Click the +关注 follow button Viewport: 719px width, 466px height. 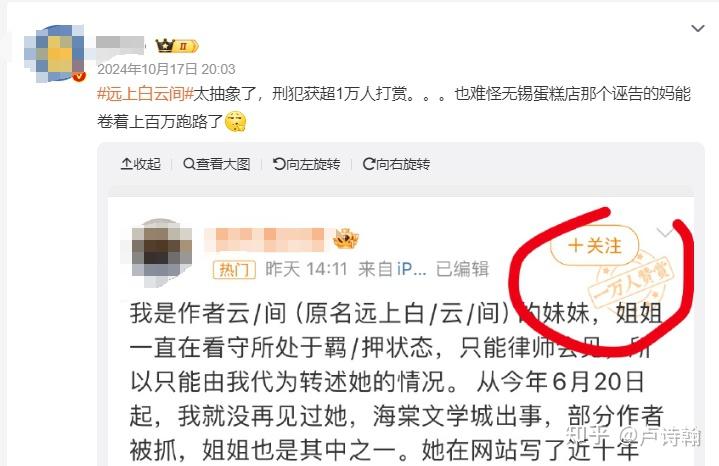(x=594, y=246)
